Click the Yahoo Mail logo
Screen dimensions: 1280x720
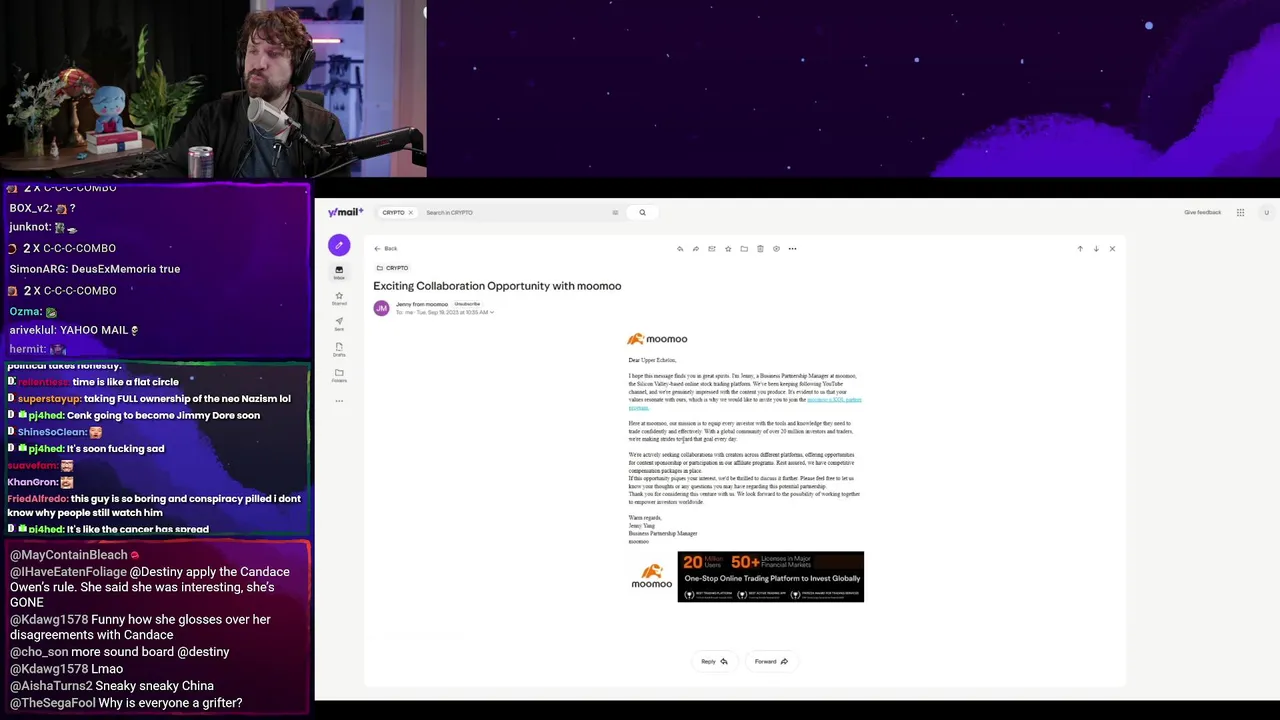[345, 212]
